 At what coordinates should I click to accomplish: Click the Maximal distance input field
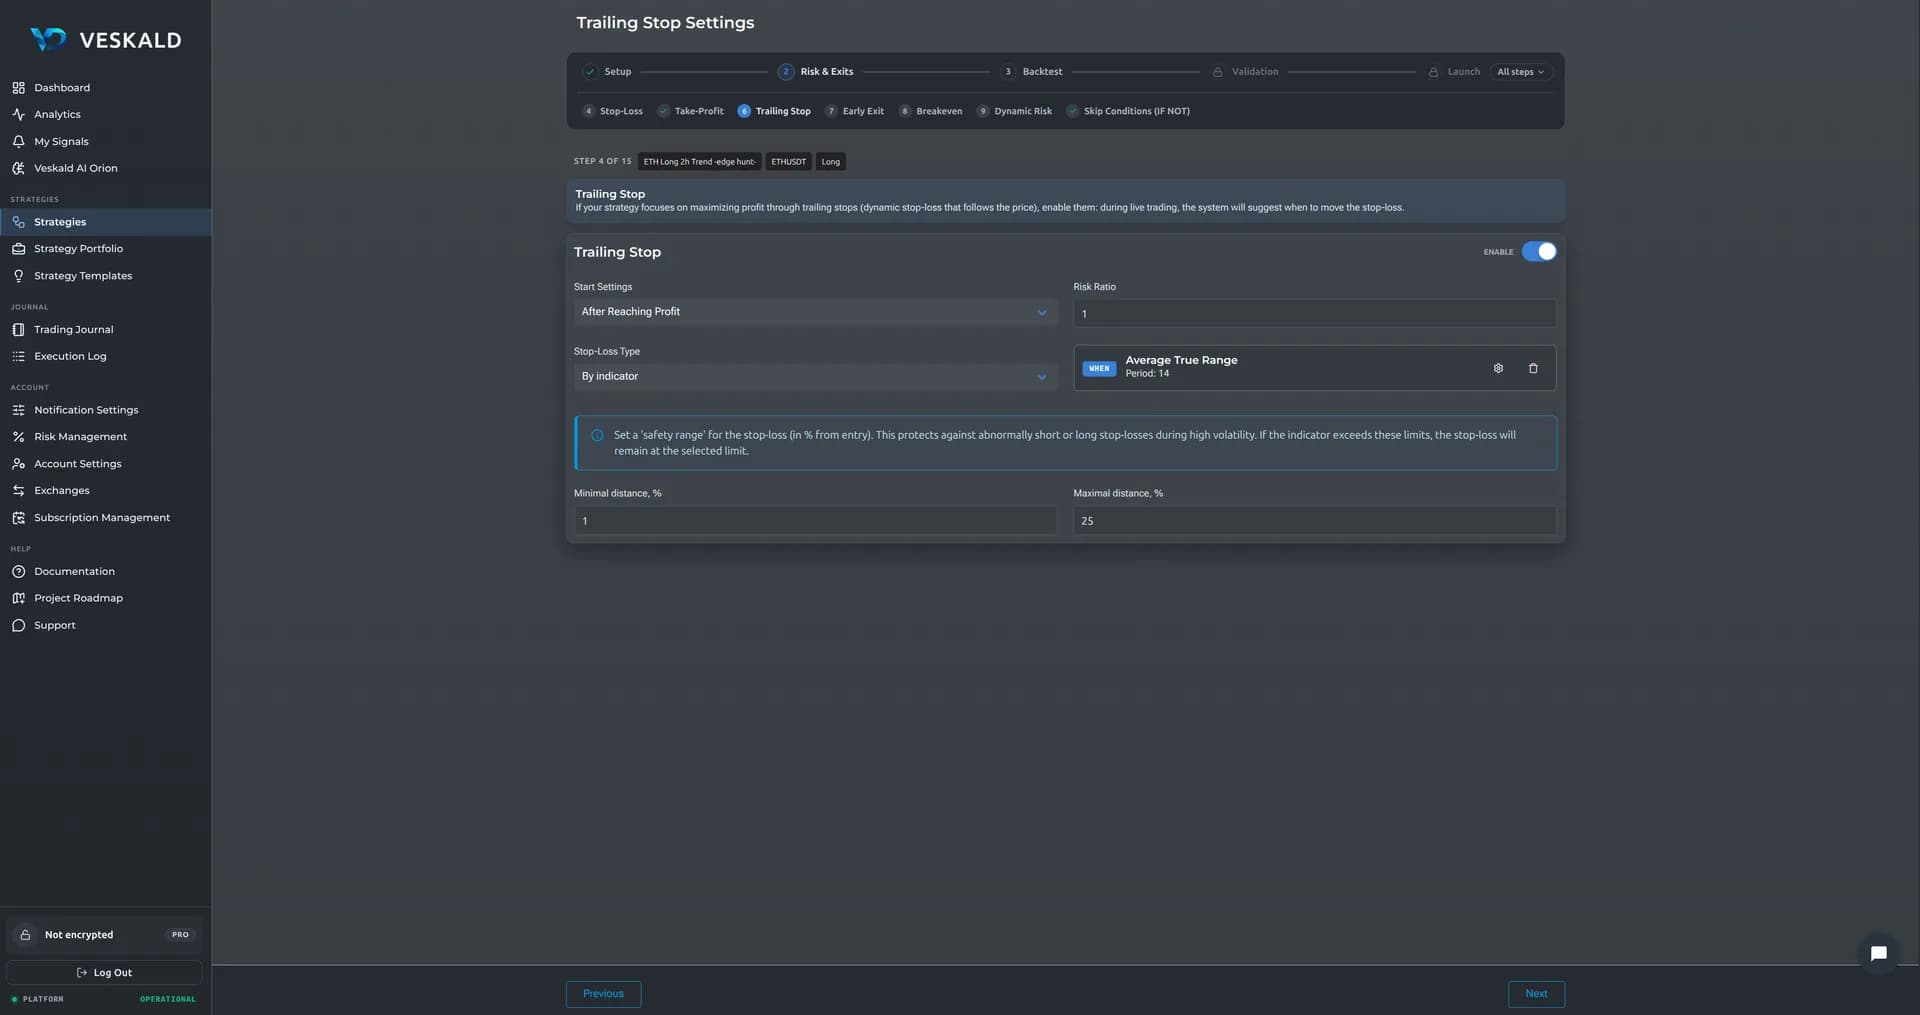click(1314, 521)
